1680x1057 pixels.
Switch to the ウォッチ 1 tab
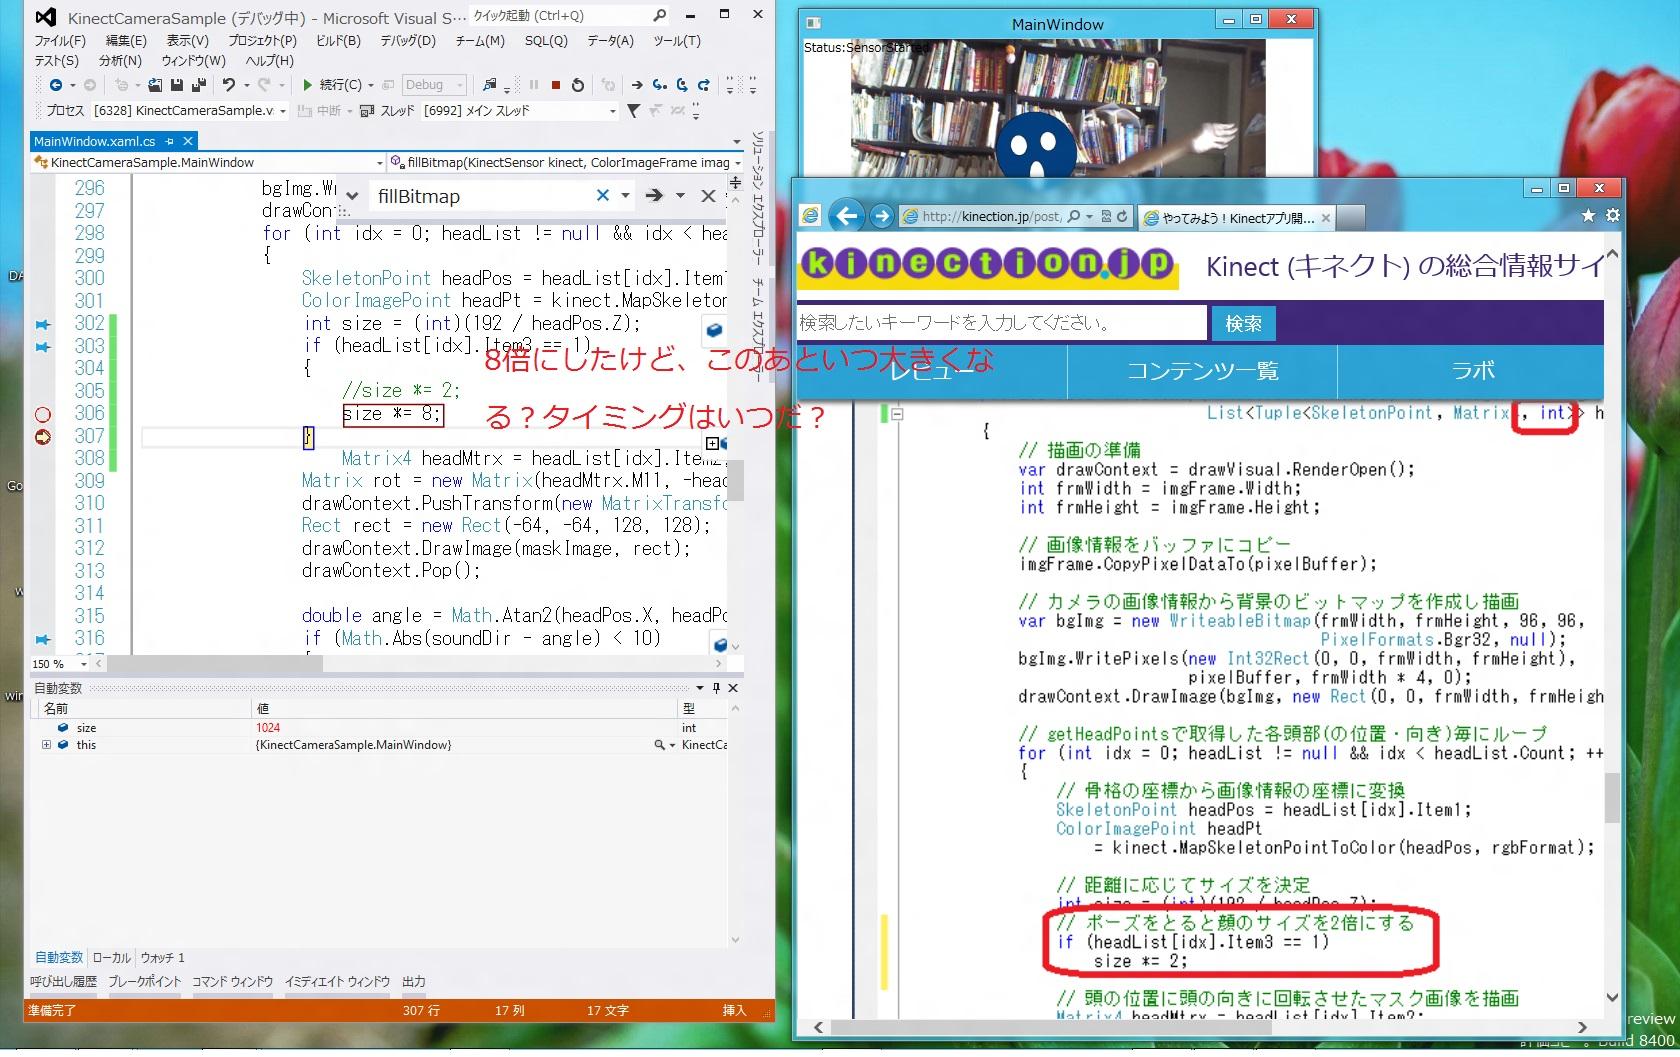click(x=163, y=957)
